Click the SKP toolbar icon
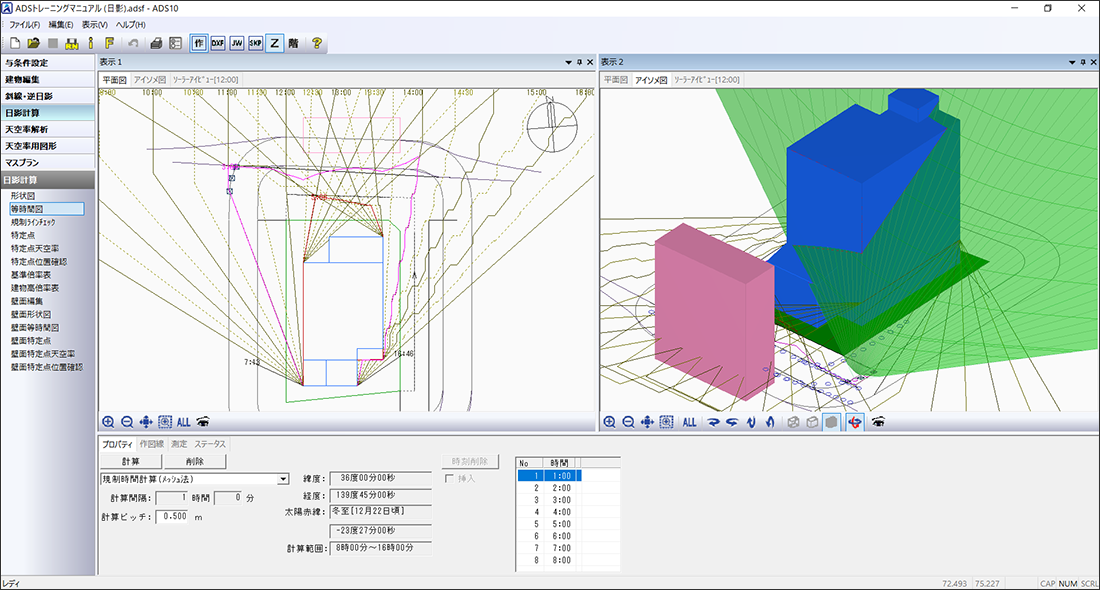This screenshot has height=590, width=1100. pyautogui.click(x=256, y=43)
